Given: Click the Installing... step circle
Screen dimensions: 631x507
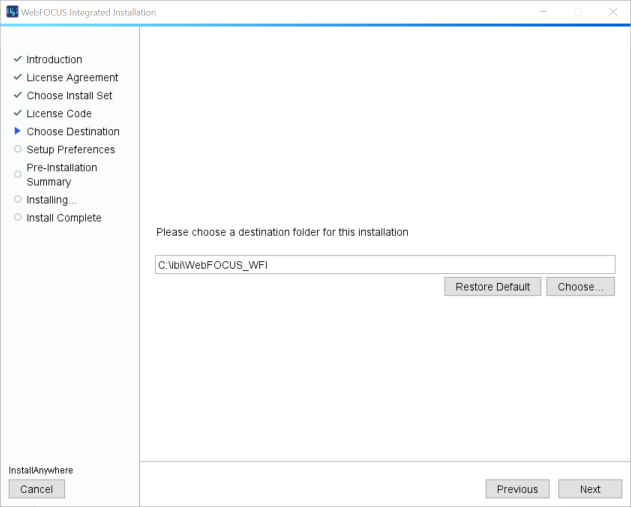Looking at the screenshot, I should click(17, 199).
